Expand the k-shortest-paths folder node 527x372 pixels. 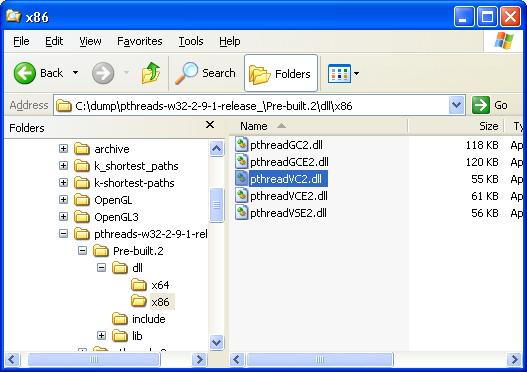pyautogui.click(x=63, y=182)
